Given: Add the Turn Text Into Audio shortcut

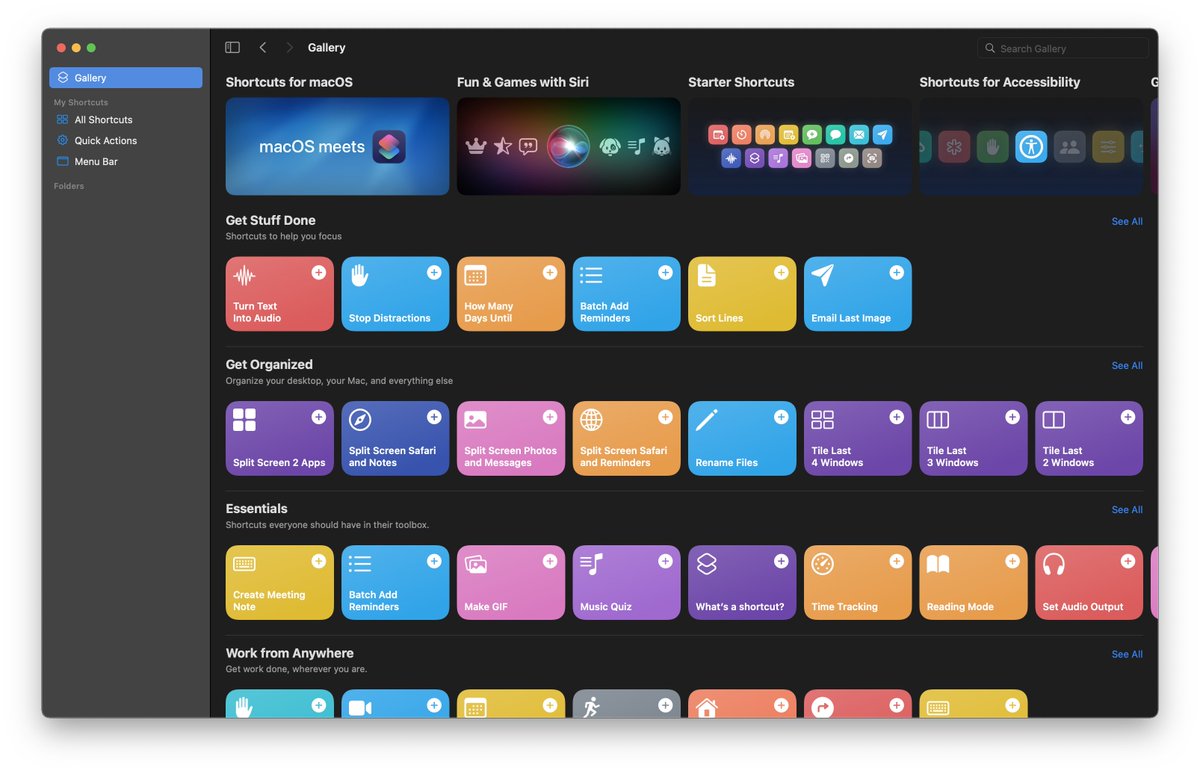Looking at the screenshot, I should click(x=318, y=272).
